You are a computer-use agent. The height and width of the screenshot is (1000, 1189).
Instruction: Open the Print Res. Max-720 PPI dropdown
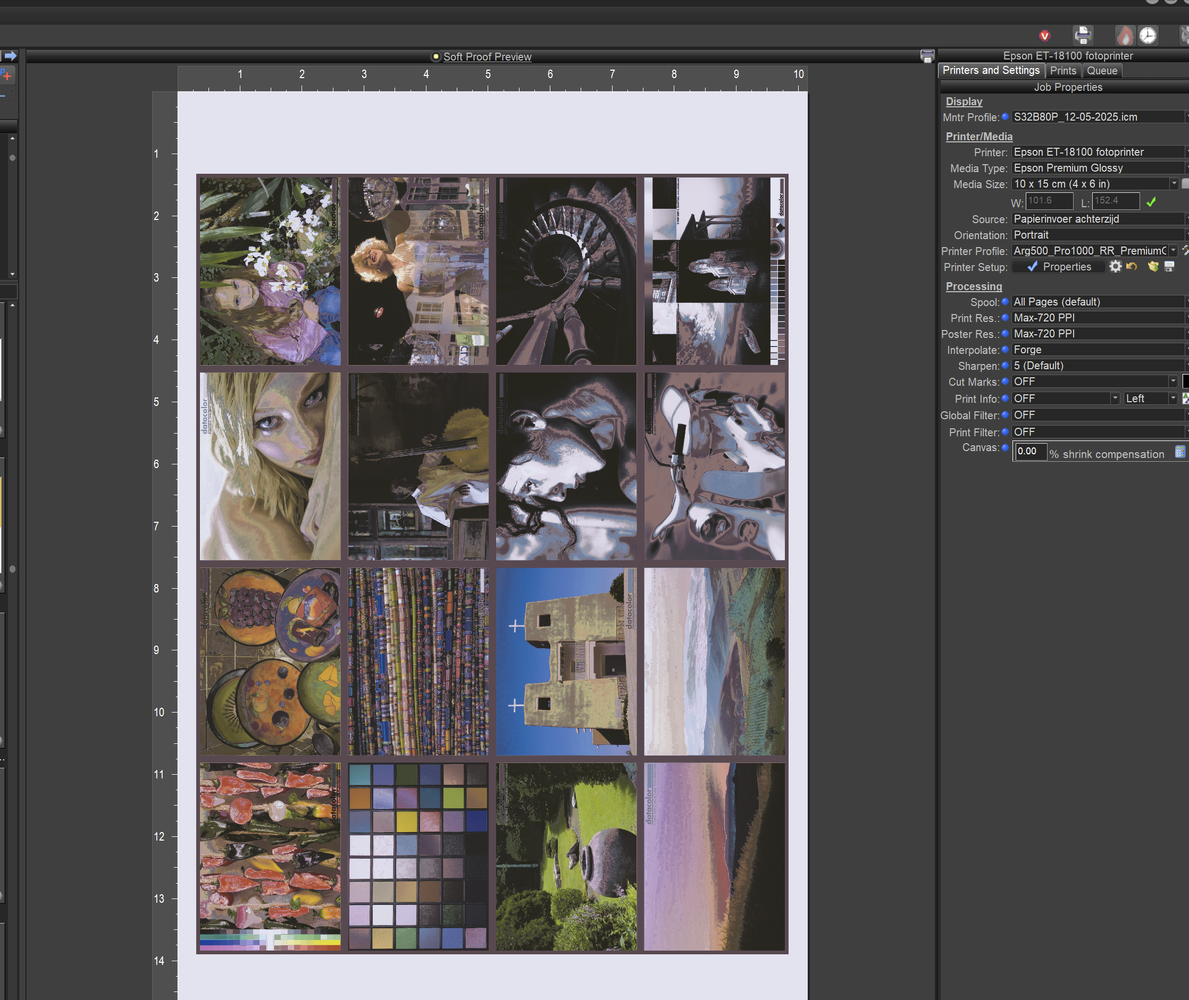(1100, 318)
